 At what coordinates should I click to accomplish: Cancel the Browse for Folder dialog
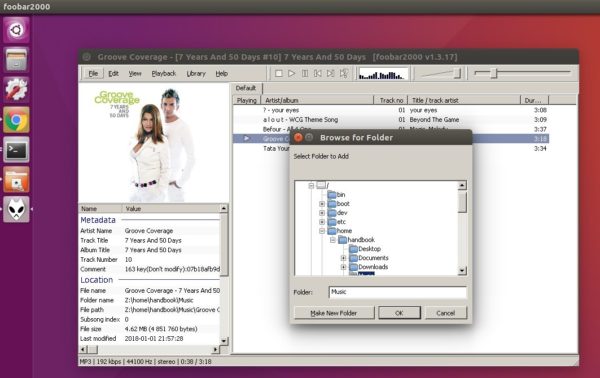tap(446, 313)
